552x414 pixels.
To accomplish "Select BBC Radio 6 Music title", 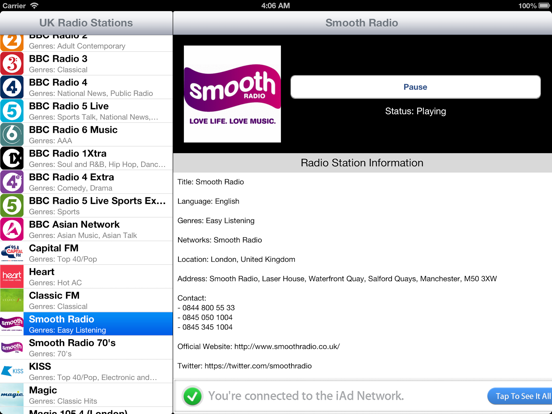I will click(x=73, y=130).
